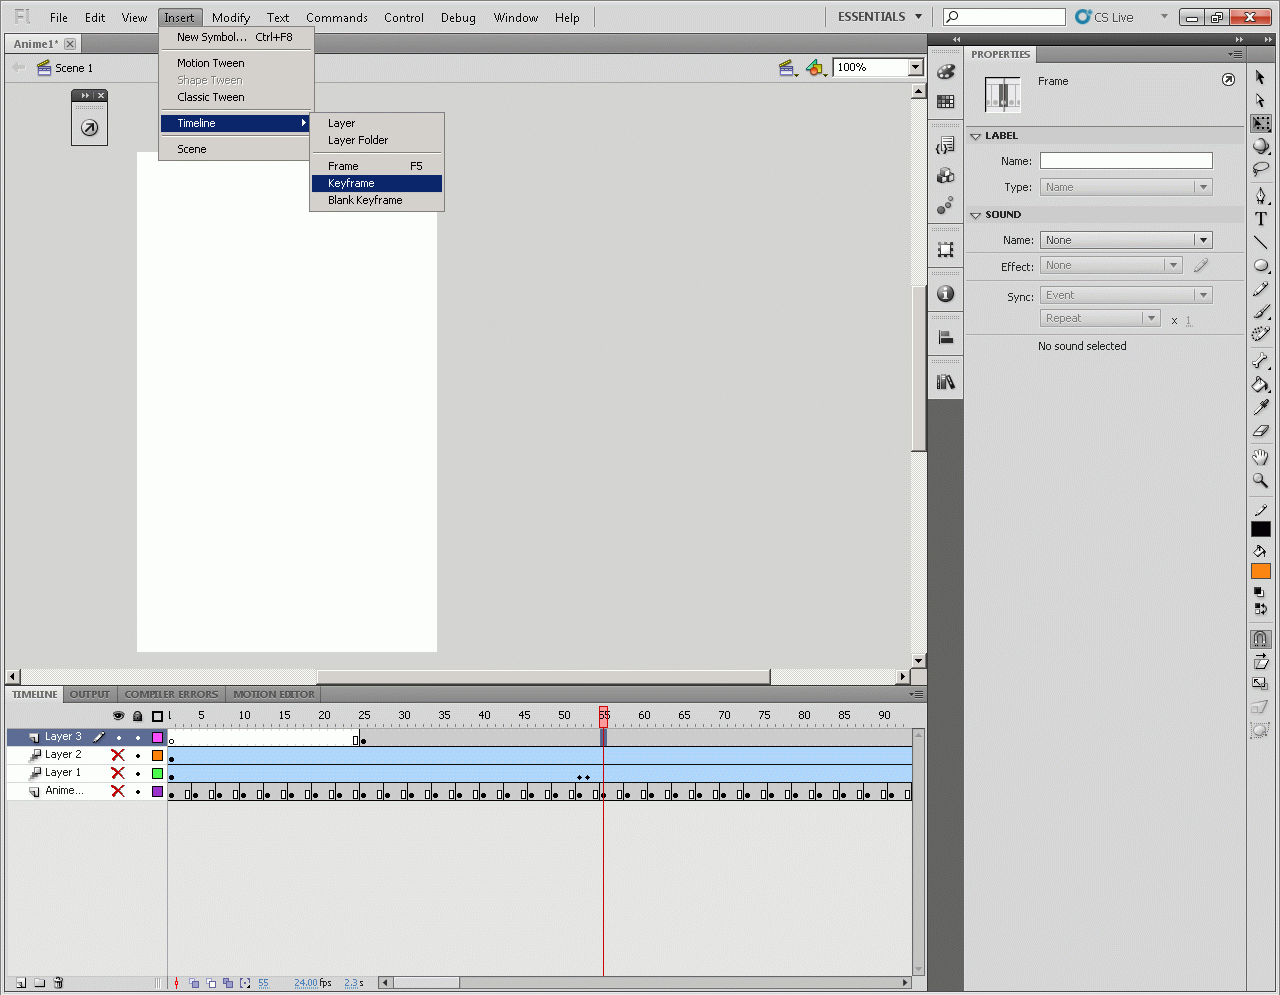Select the Lasso tool
The width and height of the screenshot is (1280, 995).
click(x=1260, y=169)
